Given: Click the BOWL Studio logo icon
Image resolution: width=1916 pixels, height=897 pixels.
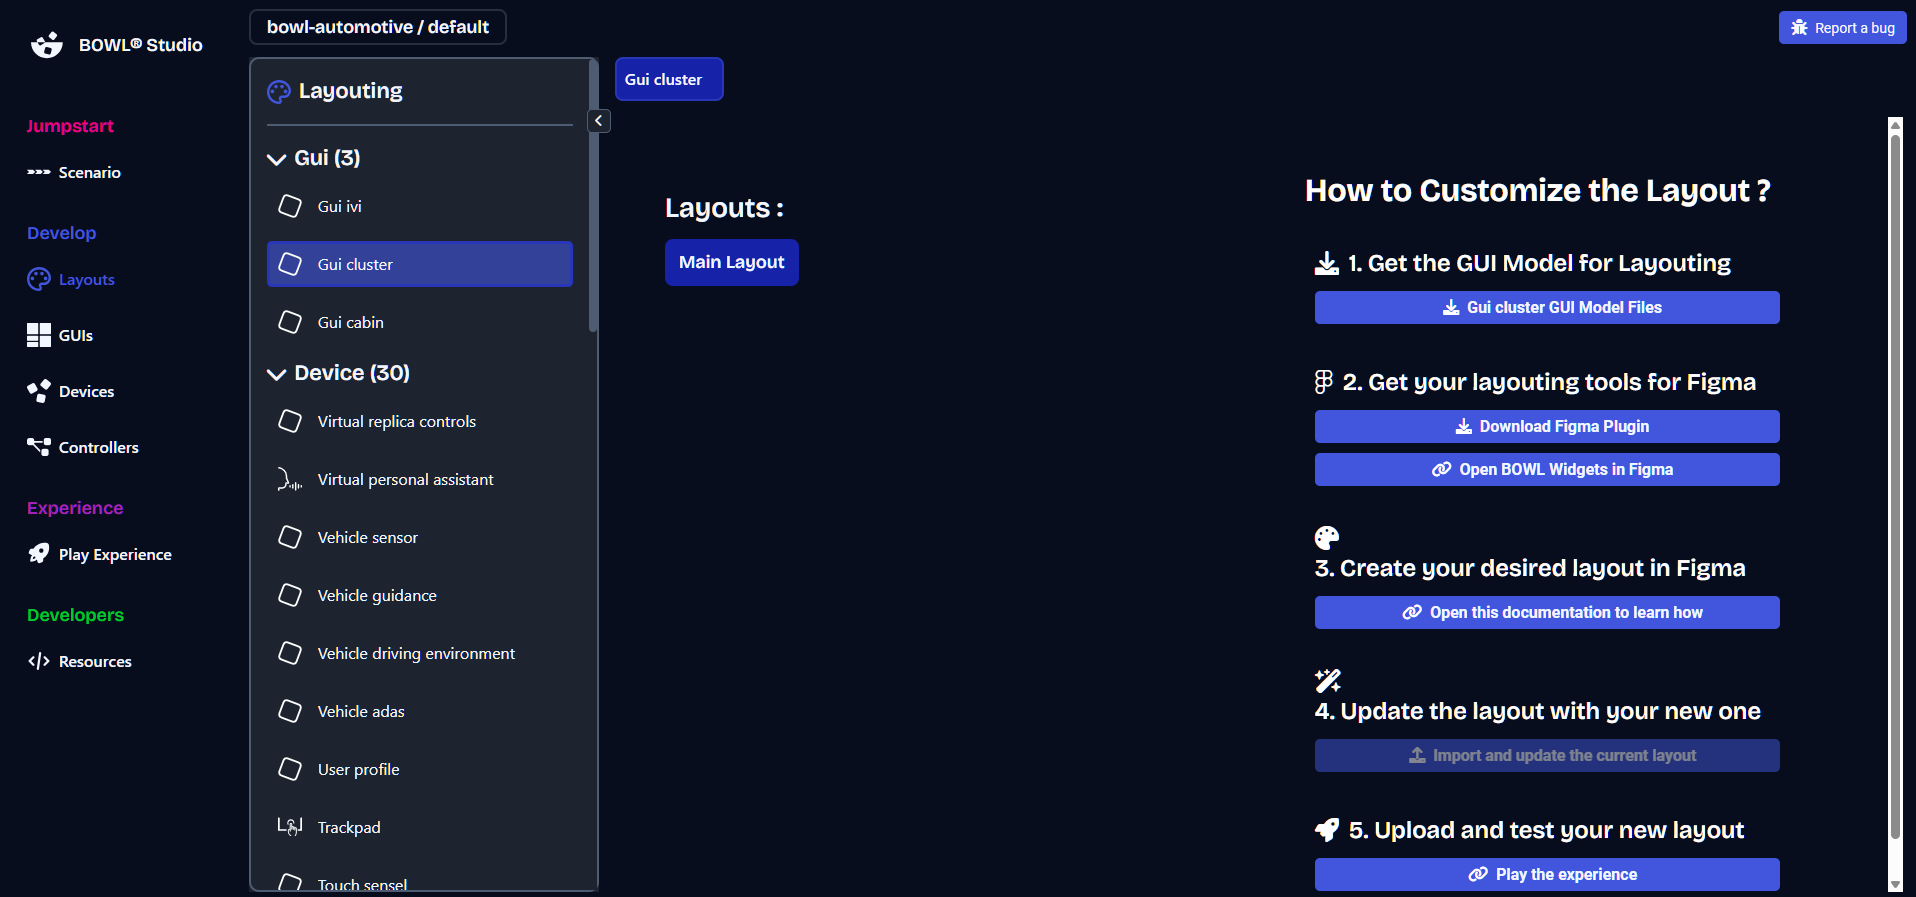Looking at the screenshot, I should pyautogui.click(x=46, y=45).
